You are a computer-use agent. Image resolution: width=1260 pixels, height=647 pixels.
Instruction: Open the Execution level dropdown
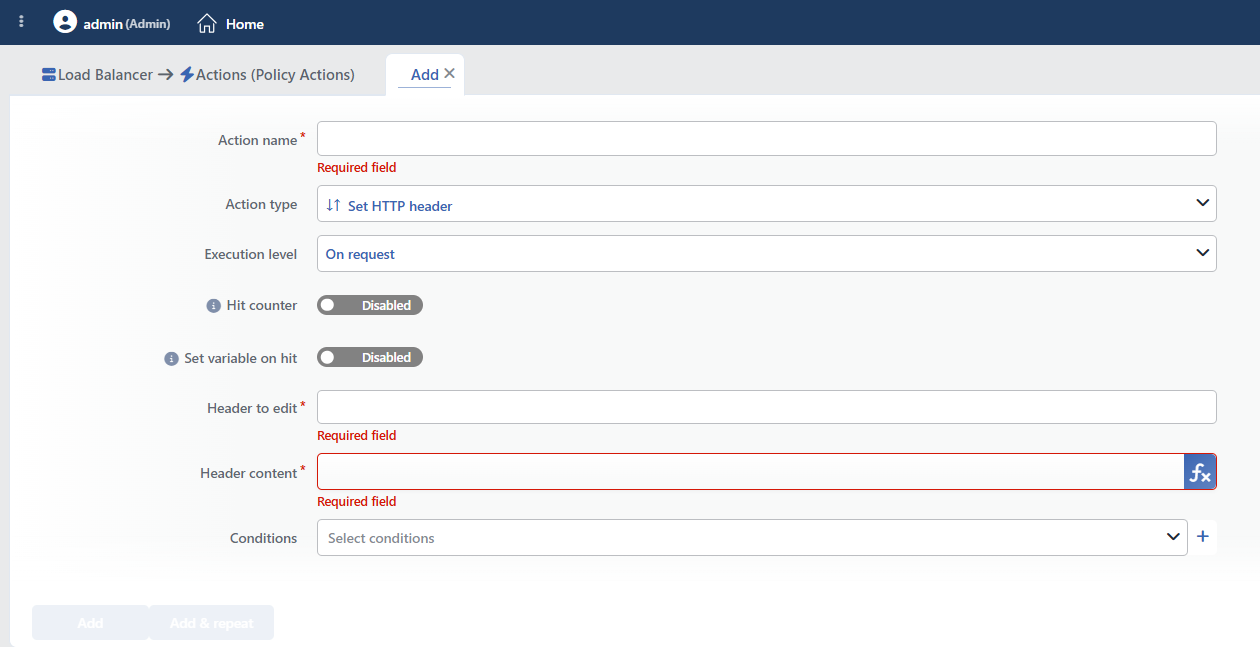pyautogui.click(x=766, y=253)
